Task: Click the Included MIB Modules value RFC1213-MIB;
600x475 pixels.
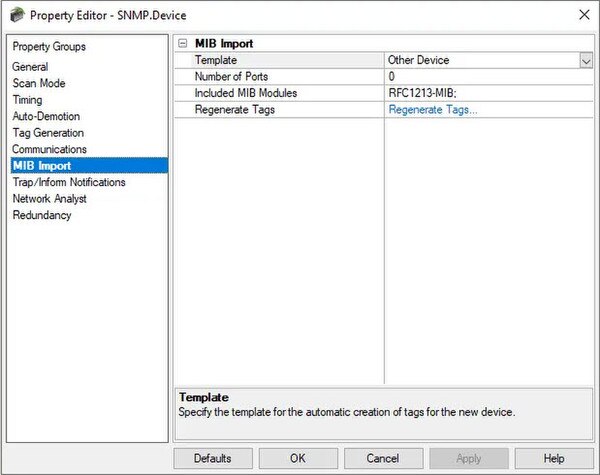Action: 489,93
